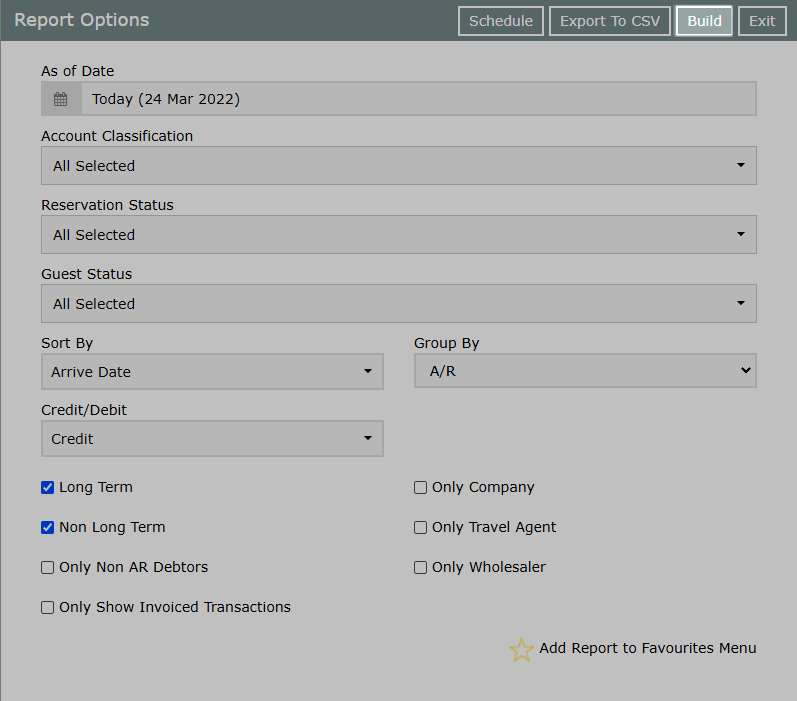Build the report

[x=704, y=21]
